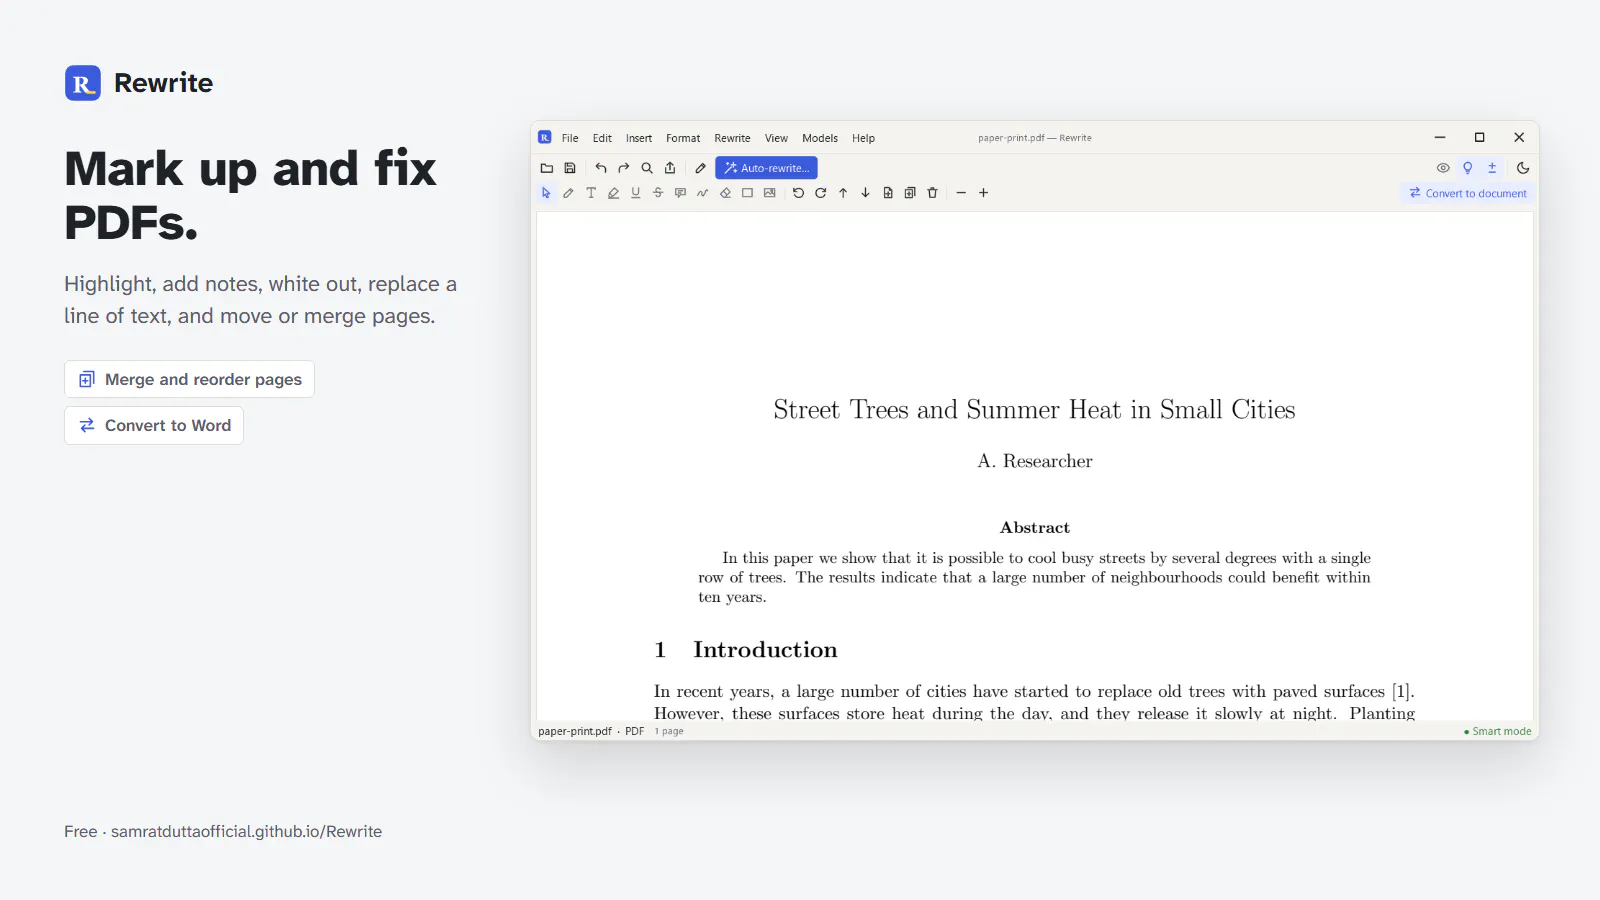Select the Text tool T icon

click(x=591, y=193)
